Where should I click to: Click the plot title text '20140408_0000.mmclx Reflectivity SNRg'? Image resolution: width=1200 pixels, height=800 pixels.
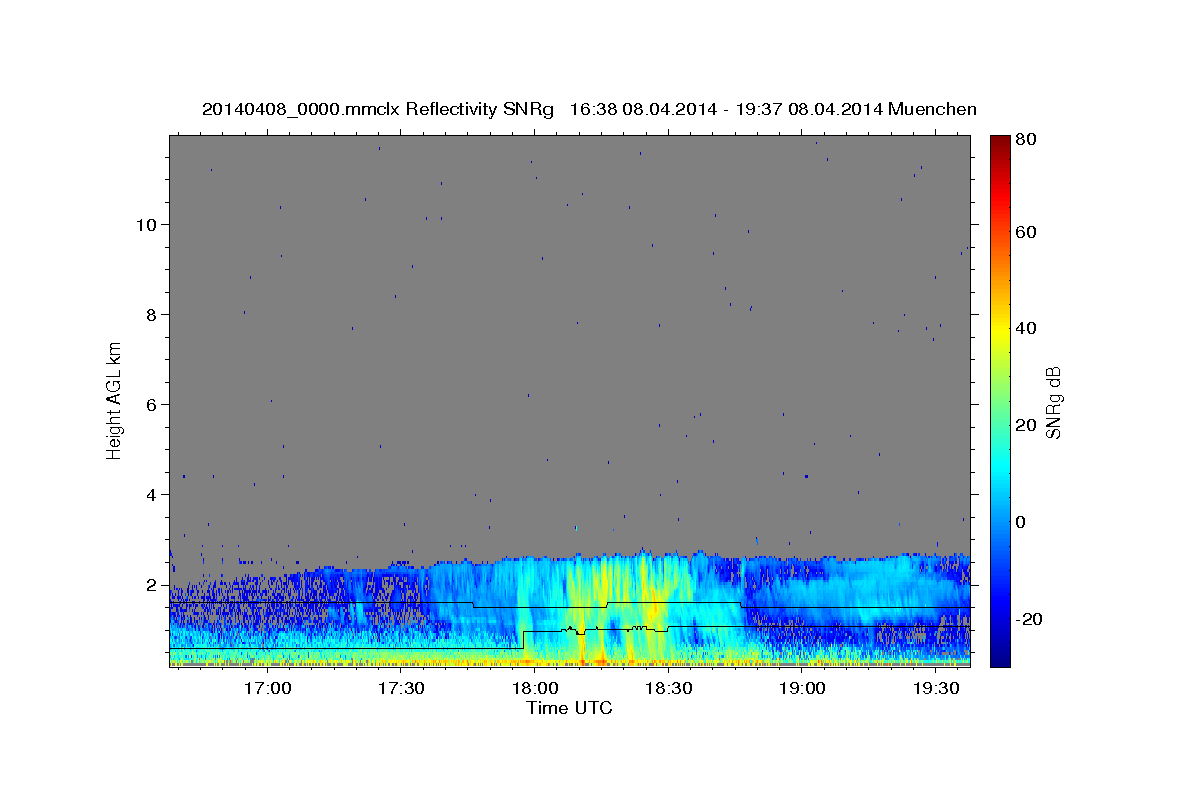click(377, 109)
